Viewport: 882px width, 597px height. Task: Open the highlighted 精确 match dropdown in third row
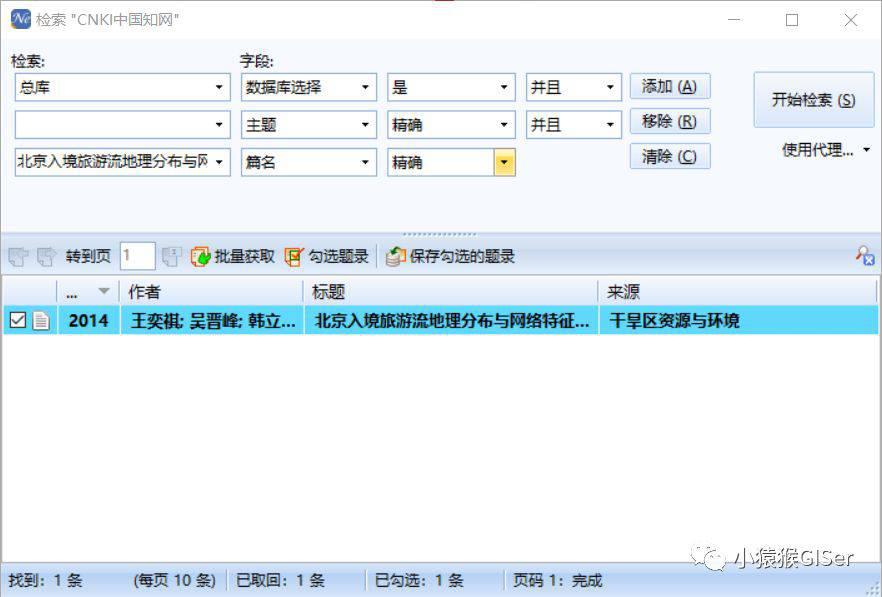pyautogui.click(x=504, y=162)
